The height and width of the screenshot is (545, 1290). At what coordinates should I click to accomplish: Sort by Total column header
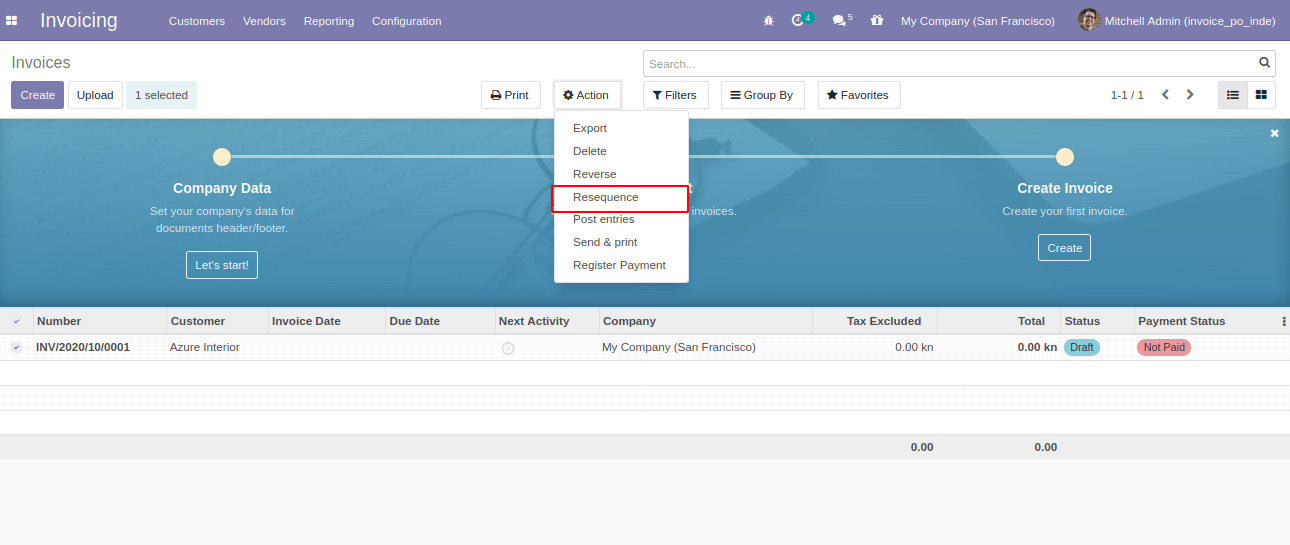[x=999, y=321]
